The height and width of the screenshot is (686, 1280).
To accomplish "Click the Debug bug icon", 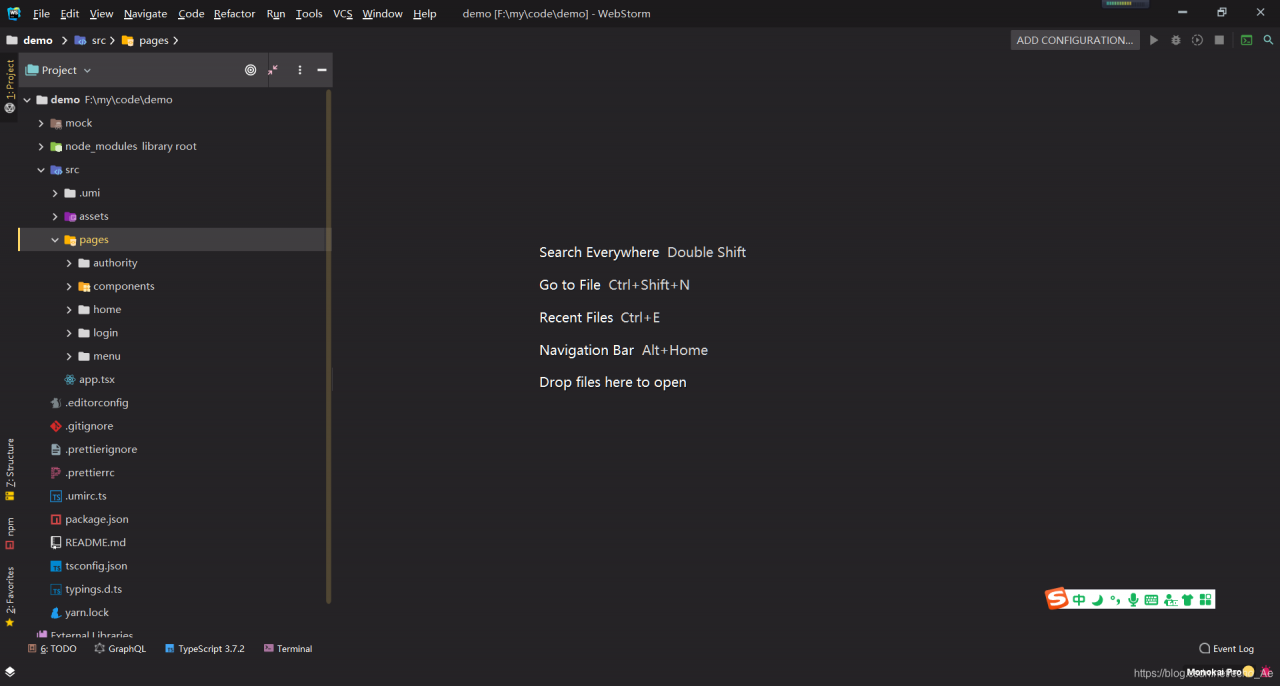I will pyautogui.click(x=1175, y=40).
